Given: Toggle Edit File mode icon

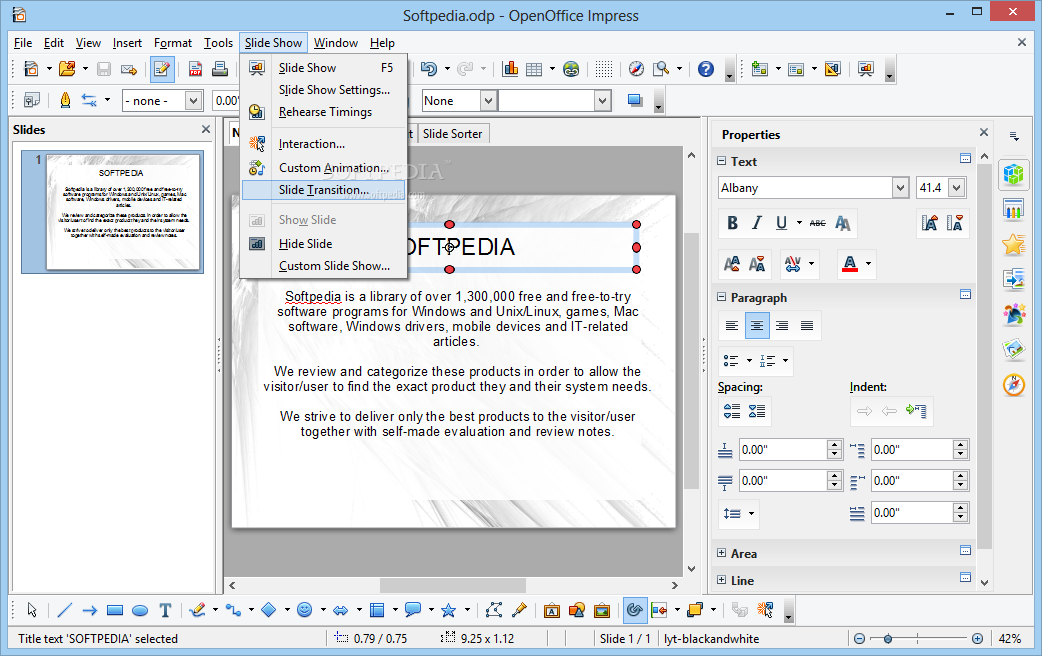Looking at the screenshot, I should (x=162, y=68).
